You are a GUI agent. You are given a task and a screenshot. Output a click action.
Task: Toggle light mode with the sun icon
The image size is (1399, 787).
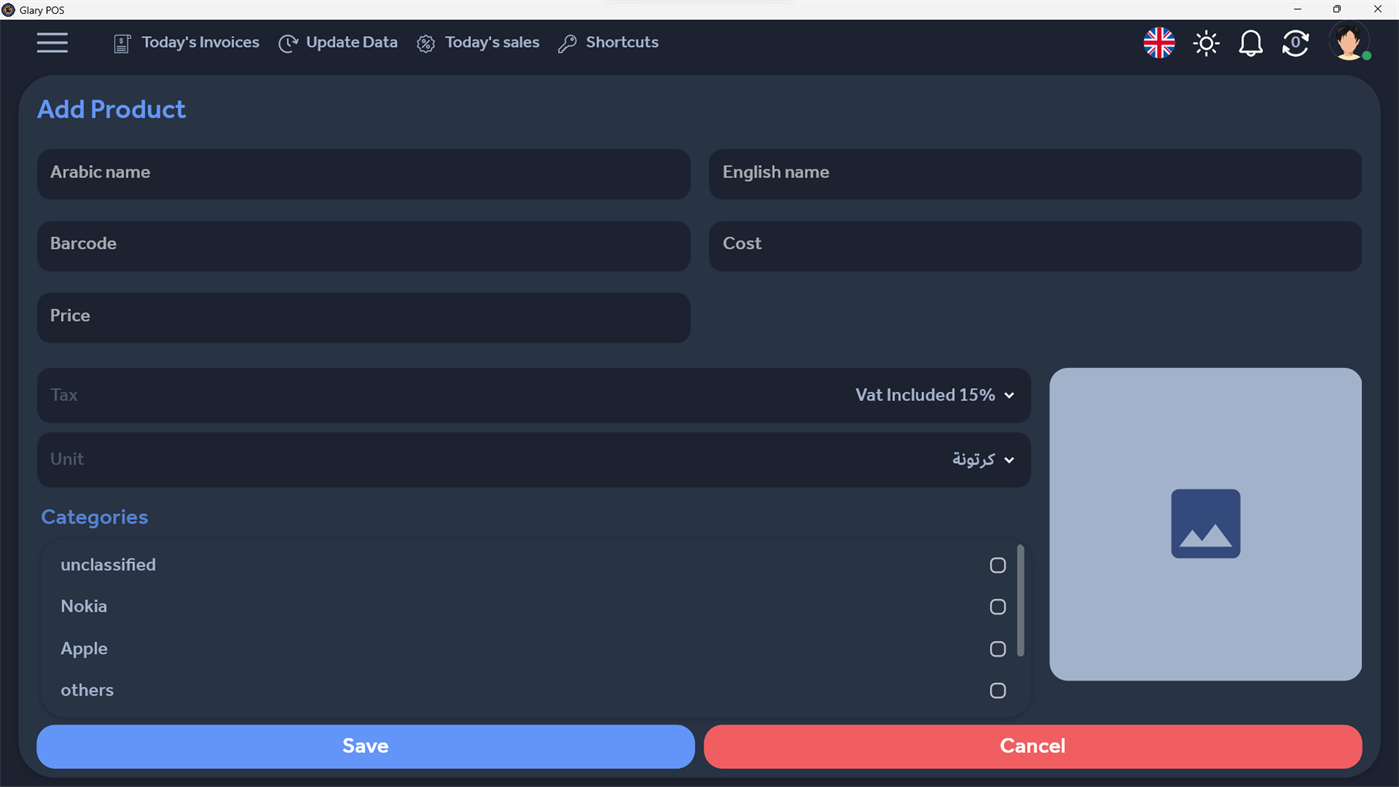(1206, 43)
